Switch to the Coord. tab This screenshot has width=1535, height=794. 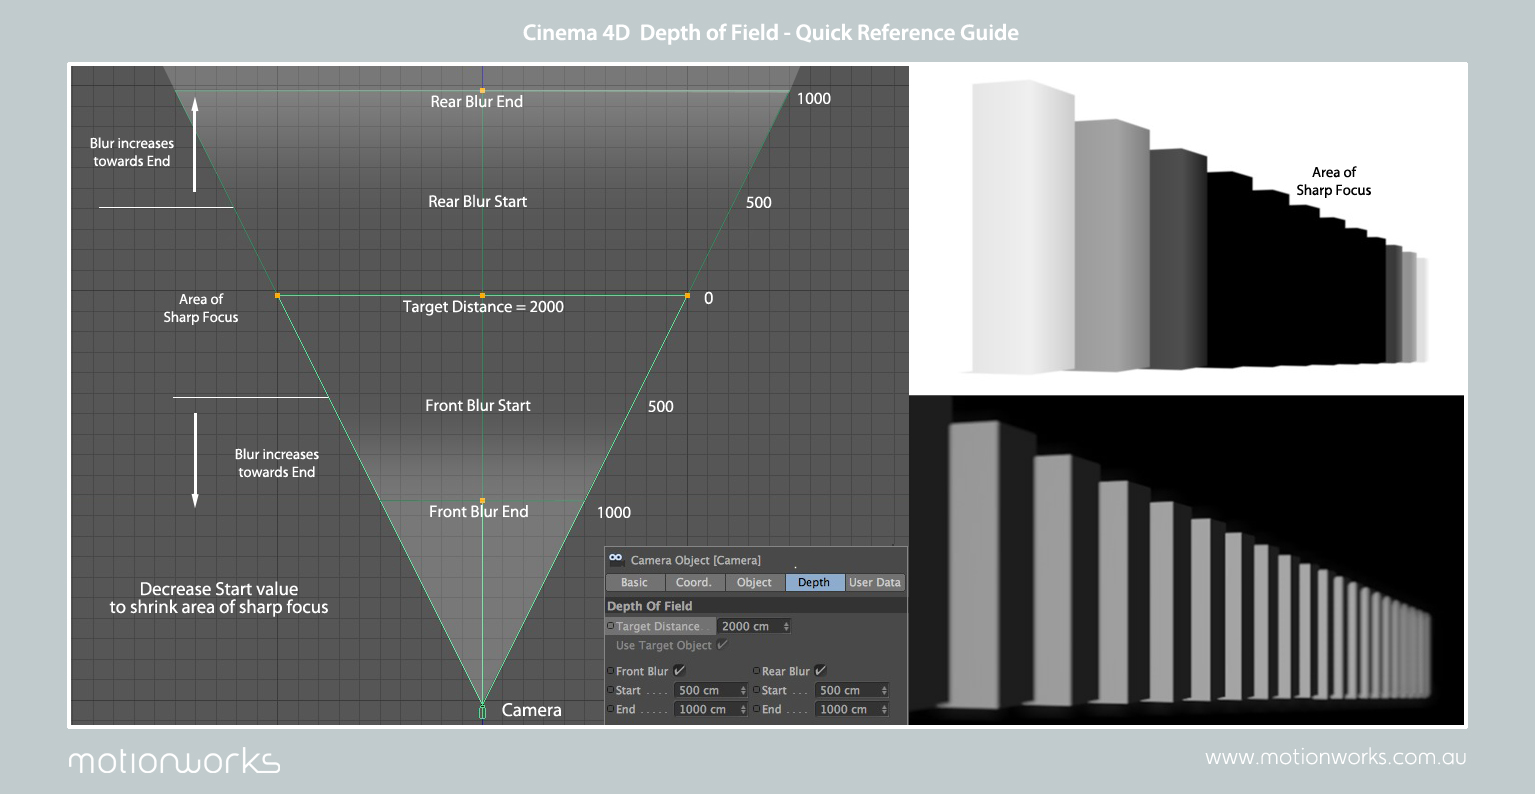[694, 582]
